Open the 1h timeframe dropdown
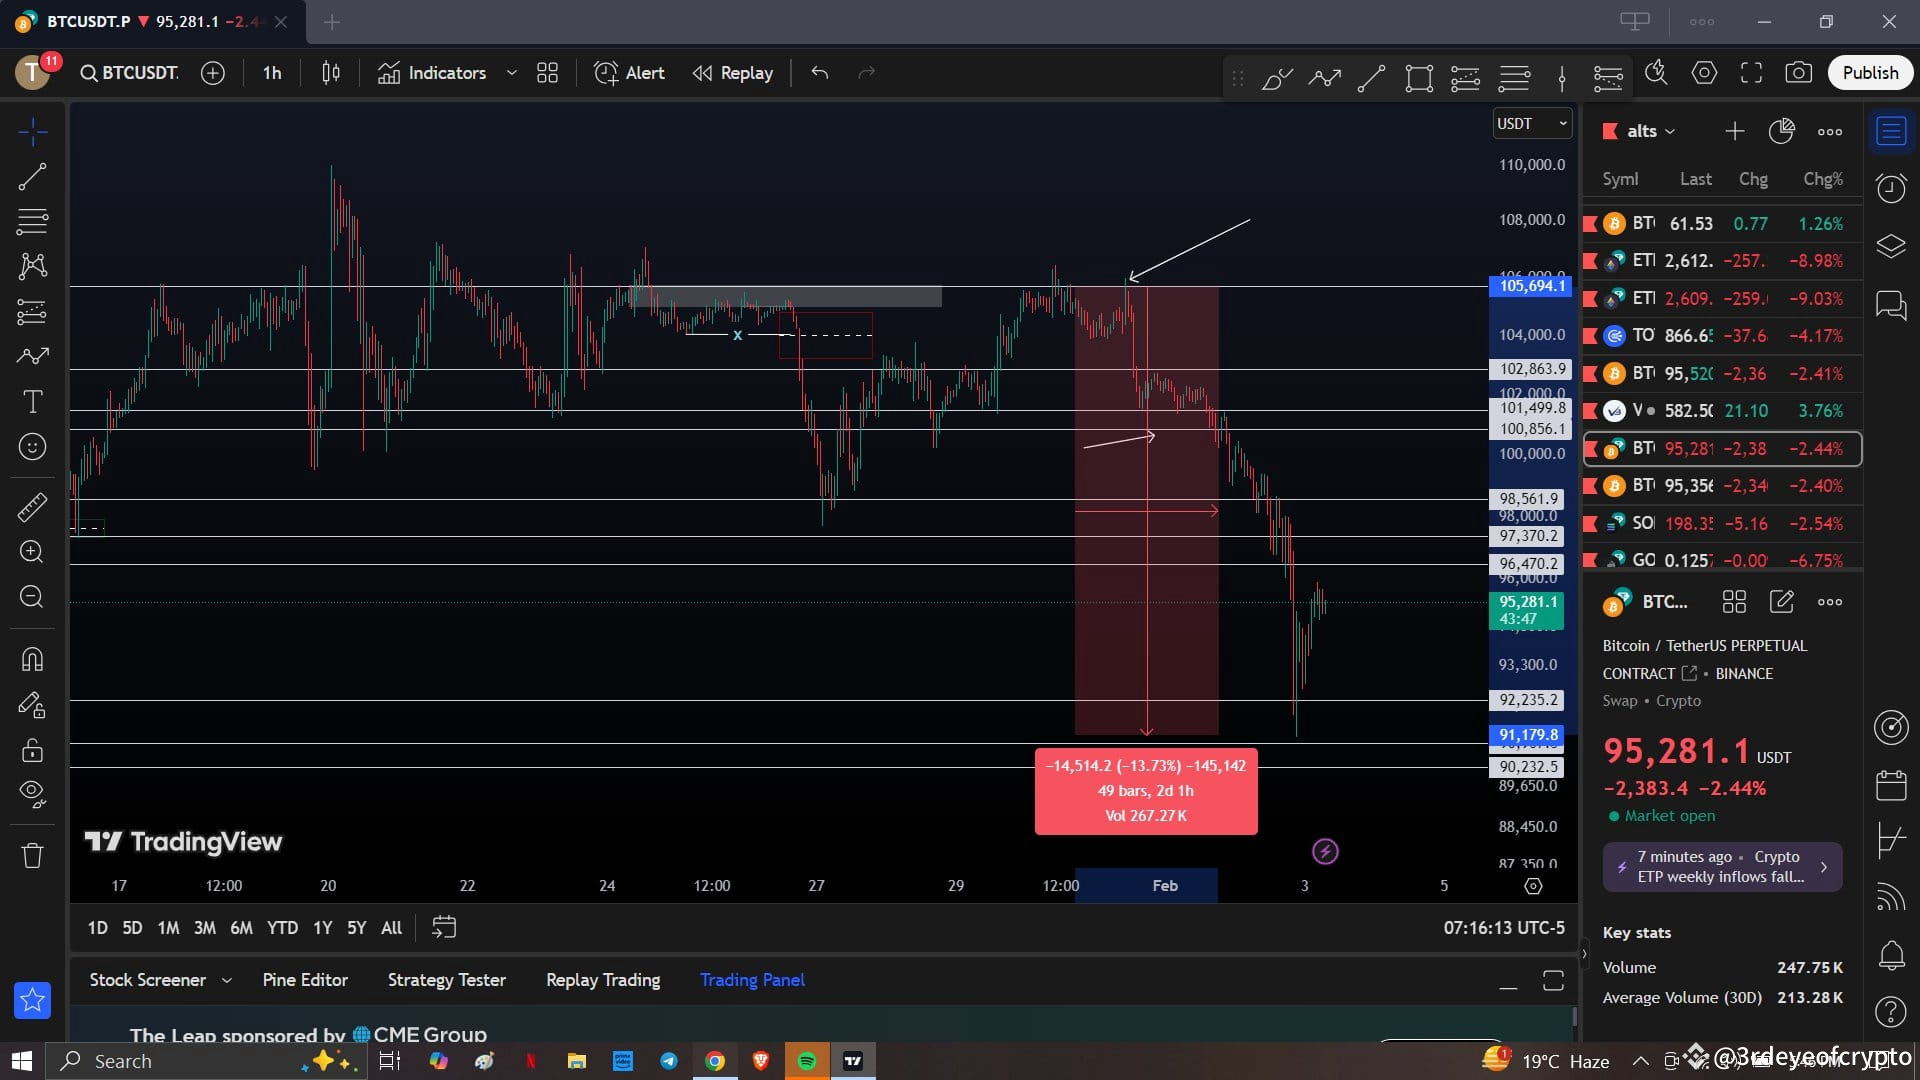1920x1080 pixels. click(x=271, y=72)
